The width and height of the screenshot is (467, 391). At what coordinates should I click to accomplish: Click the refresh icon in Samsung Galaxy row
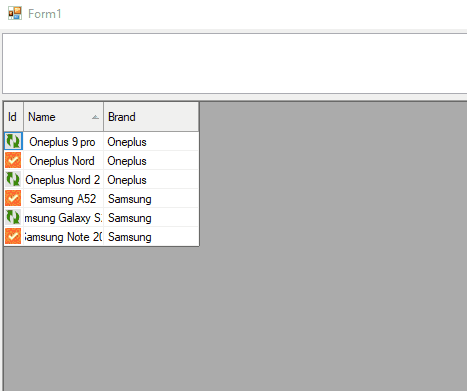pos(13,217)
